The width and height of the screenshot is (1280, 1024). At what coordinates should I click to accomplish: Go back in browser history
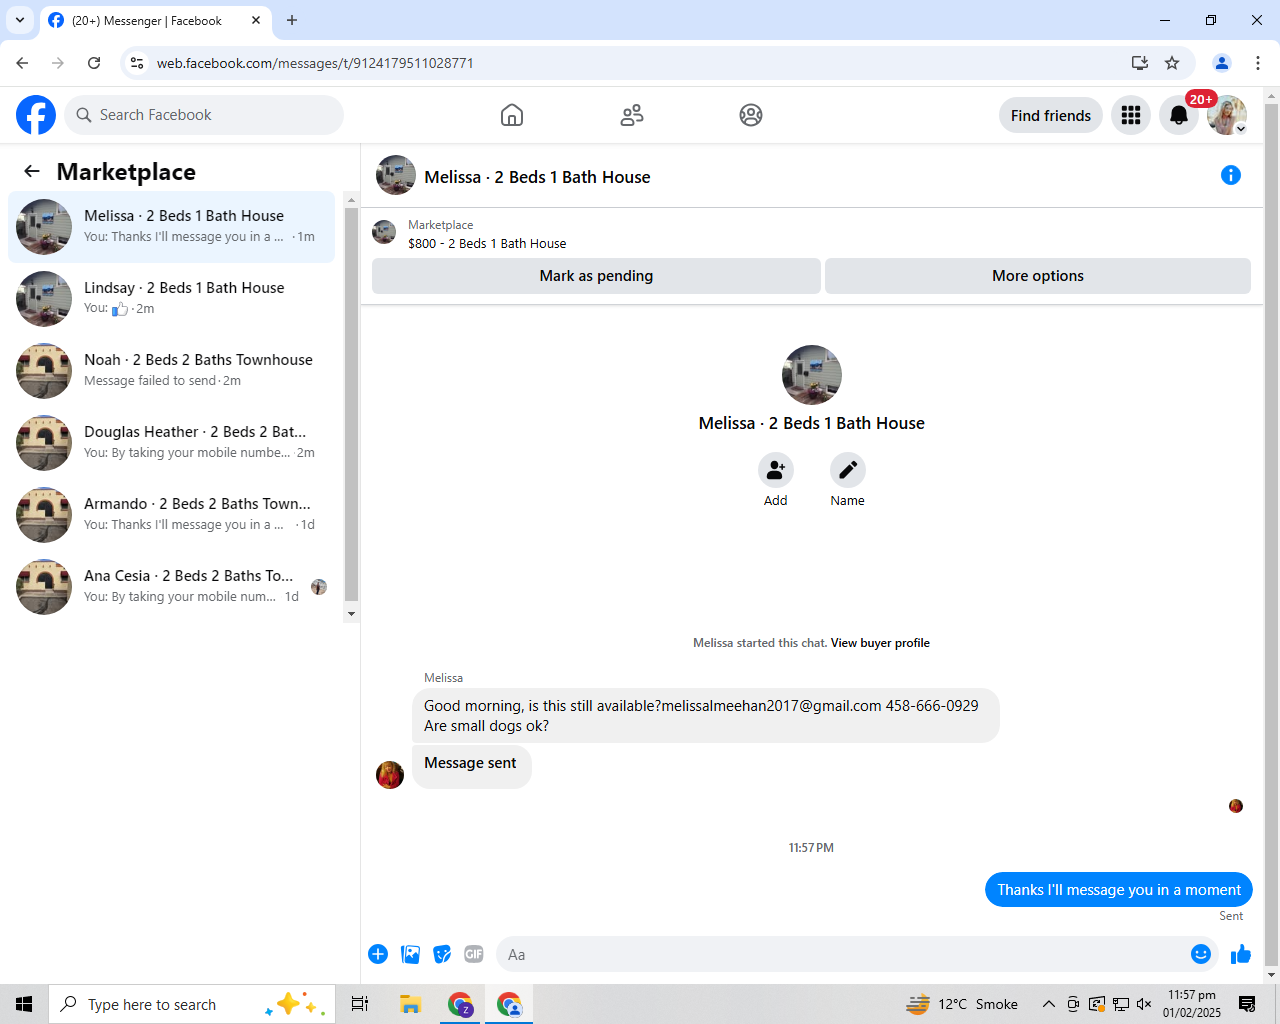pos(22,63)
